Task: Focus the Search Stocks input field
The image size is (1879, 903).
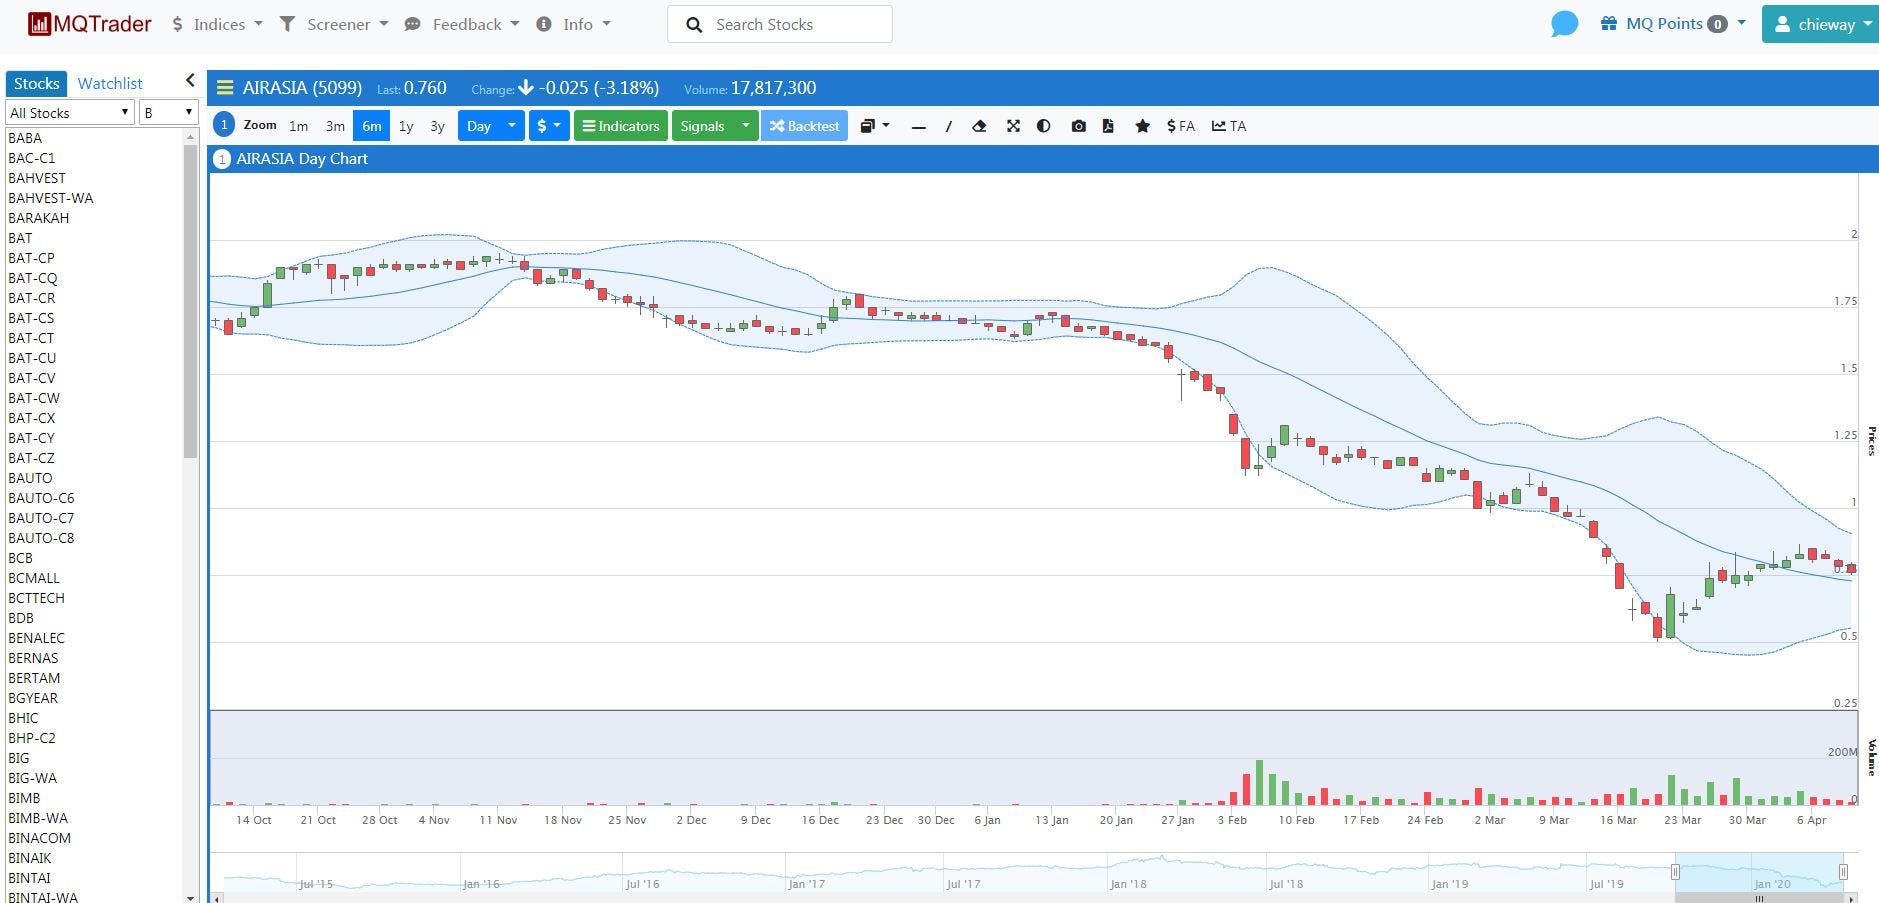Action: click(x=780, y=24)
